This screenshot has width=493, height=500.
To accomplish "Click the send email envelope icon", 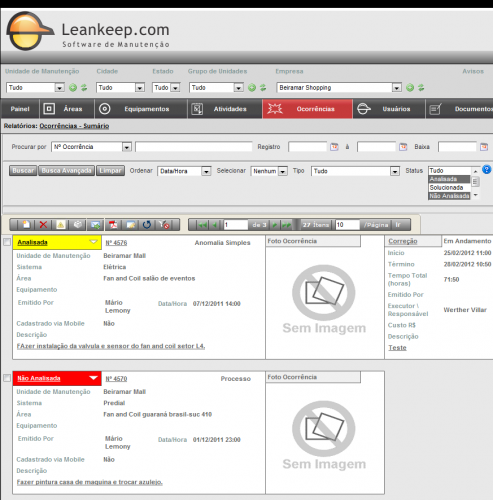I will click(95, 225).
